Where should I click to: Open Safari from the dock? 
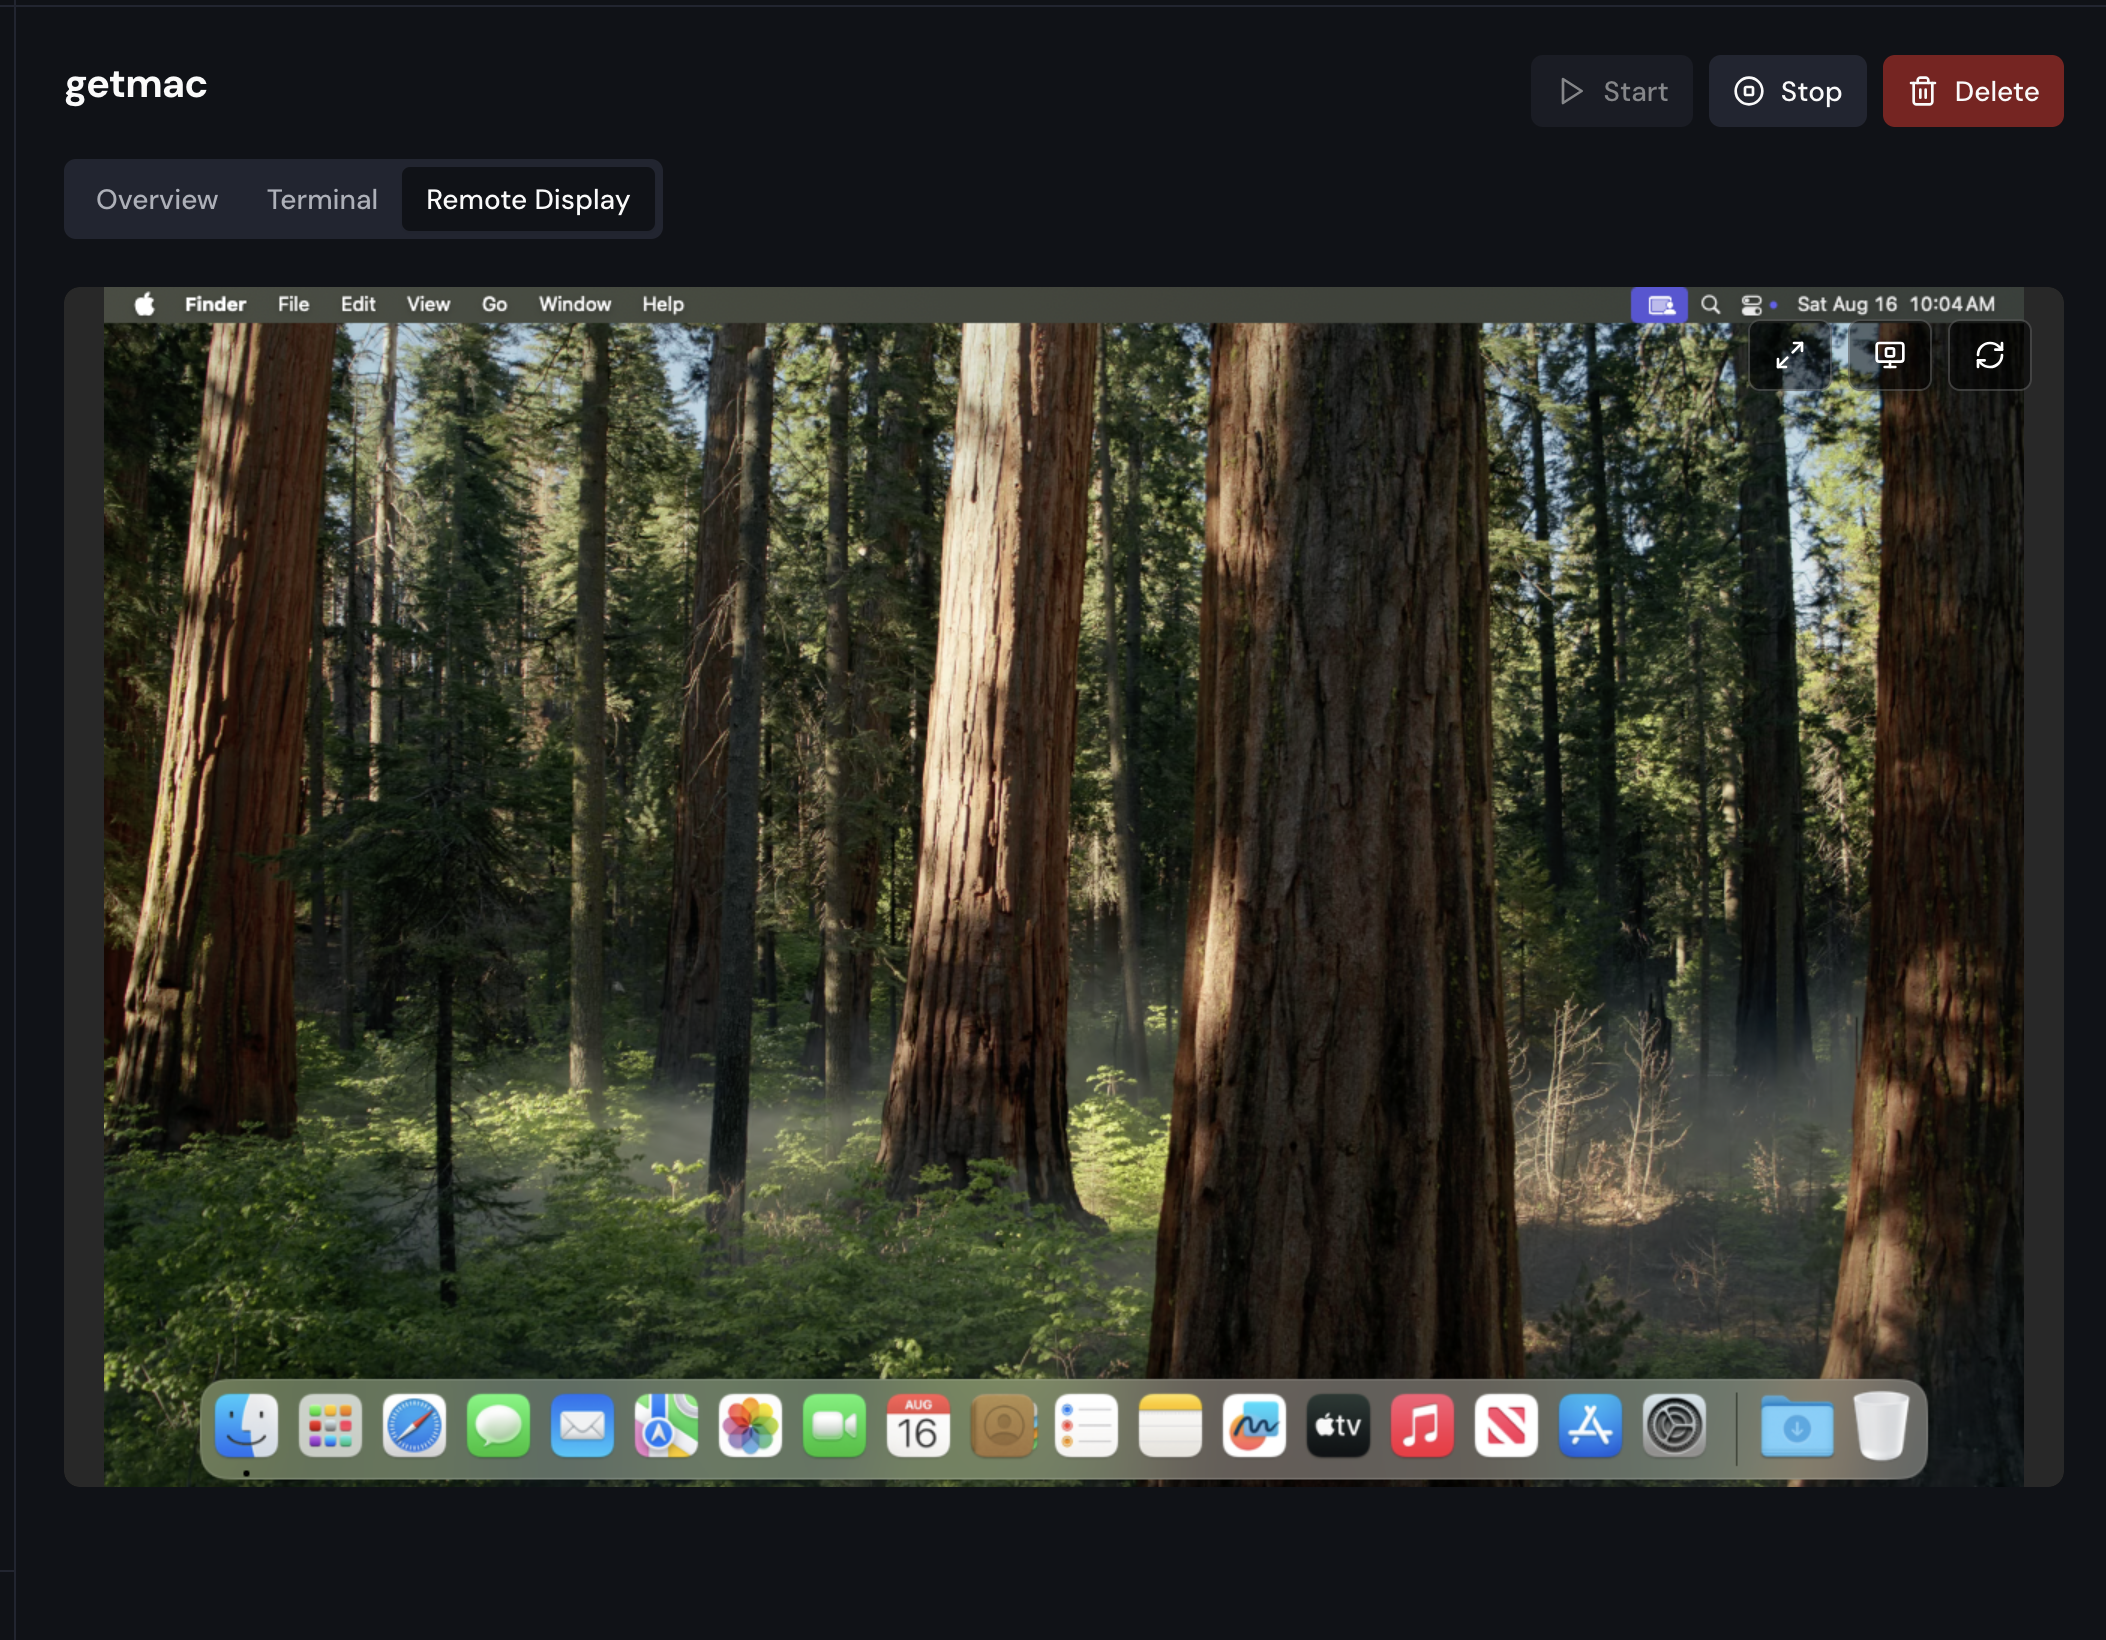(x=414, y=1426)
